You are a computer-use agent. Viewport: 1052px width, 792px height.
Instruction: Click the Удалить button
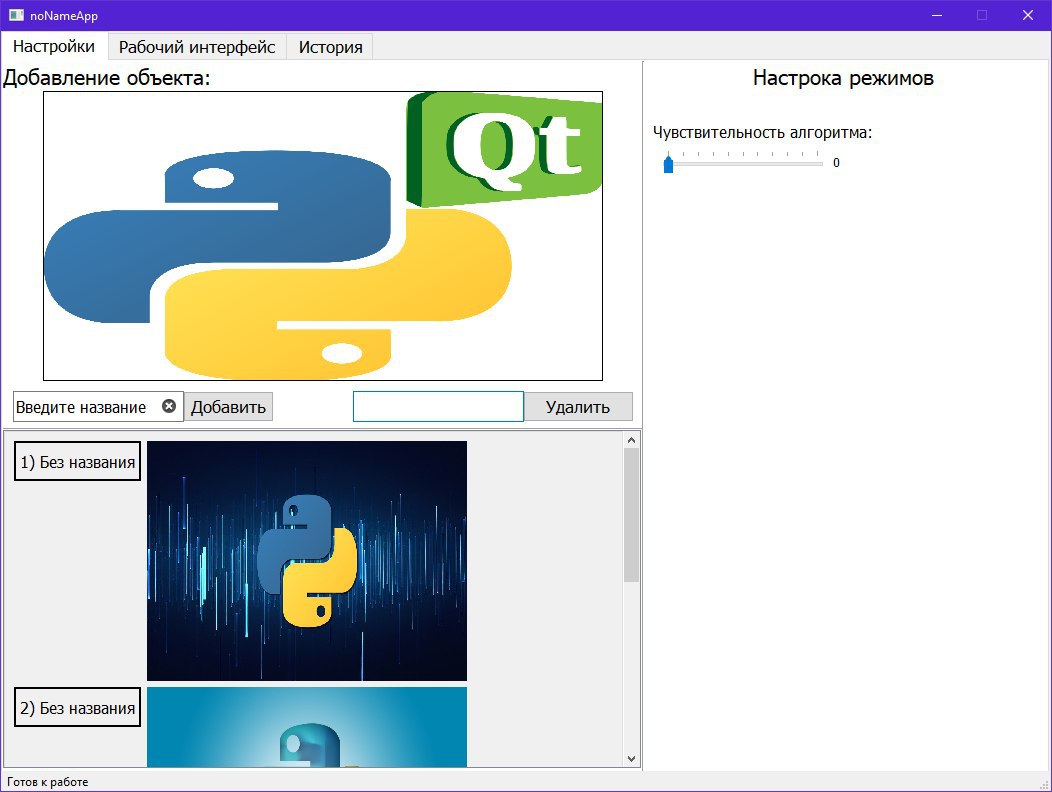578,407
